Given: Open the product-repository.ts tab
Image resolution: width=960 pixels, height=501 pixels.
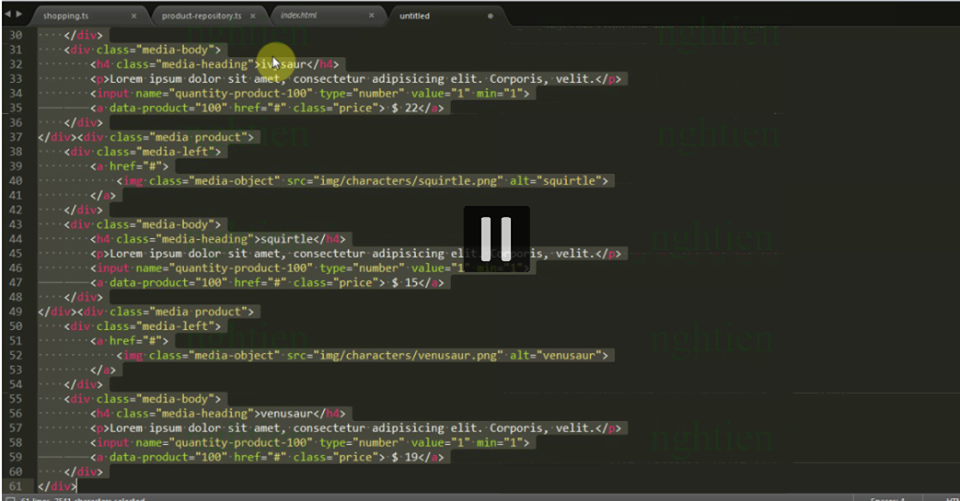Looking at the screenshot, I should coord(201,16).
